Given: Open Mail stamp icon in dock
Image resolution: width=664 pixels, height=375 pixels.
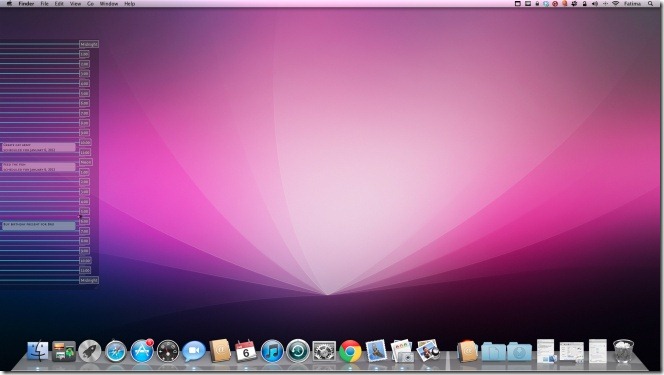Looking at the screenshot, I should click(376, 351).
